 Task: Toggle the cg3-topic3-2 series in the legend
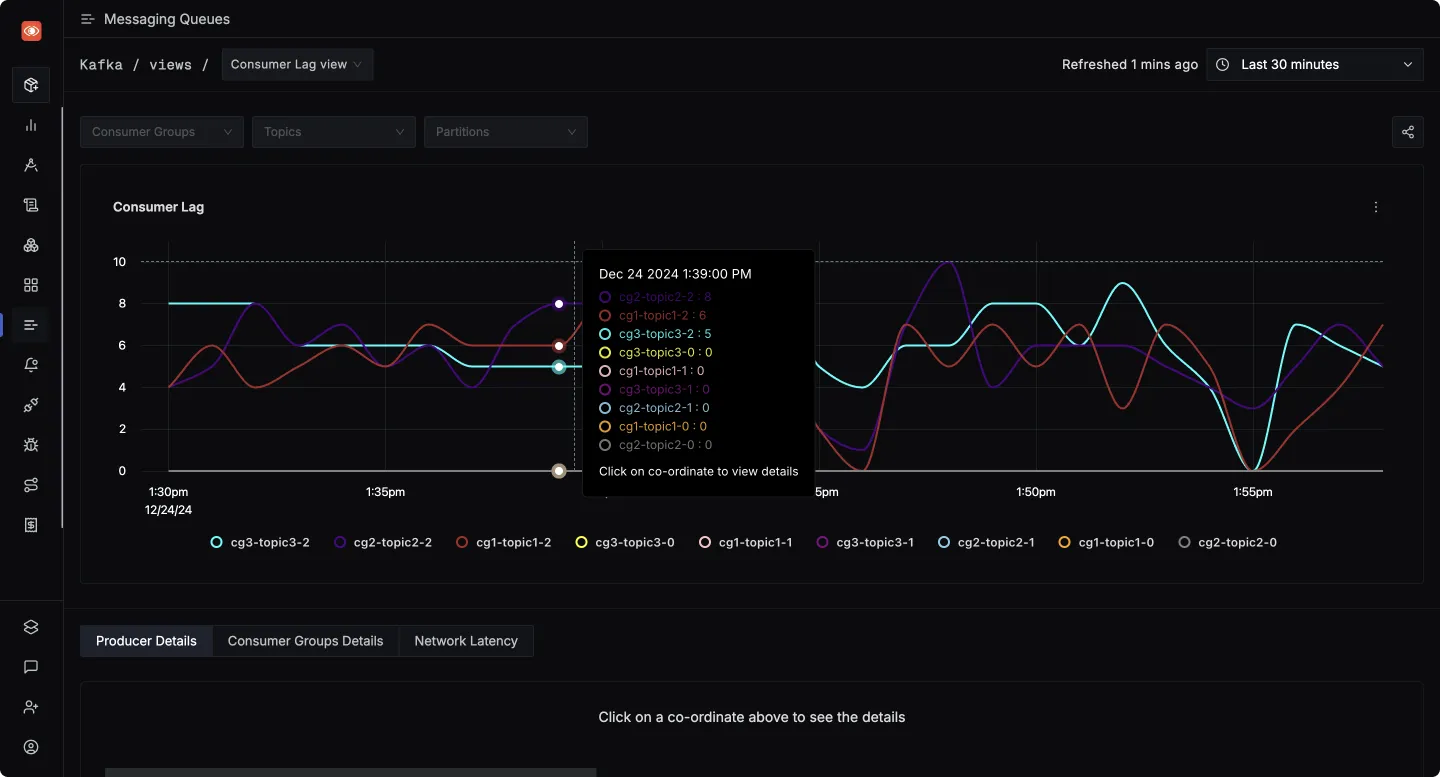[x=259, y=541]
